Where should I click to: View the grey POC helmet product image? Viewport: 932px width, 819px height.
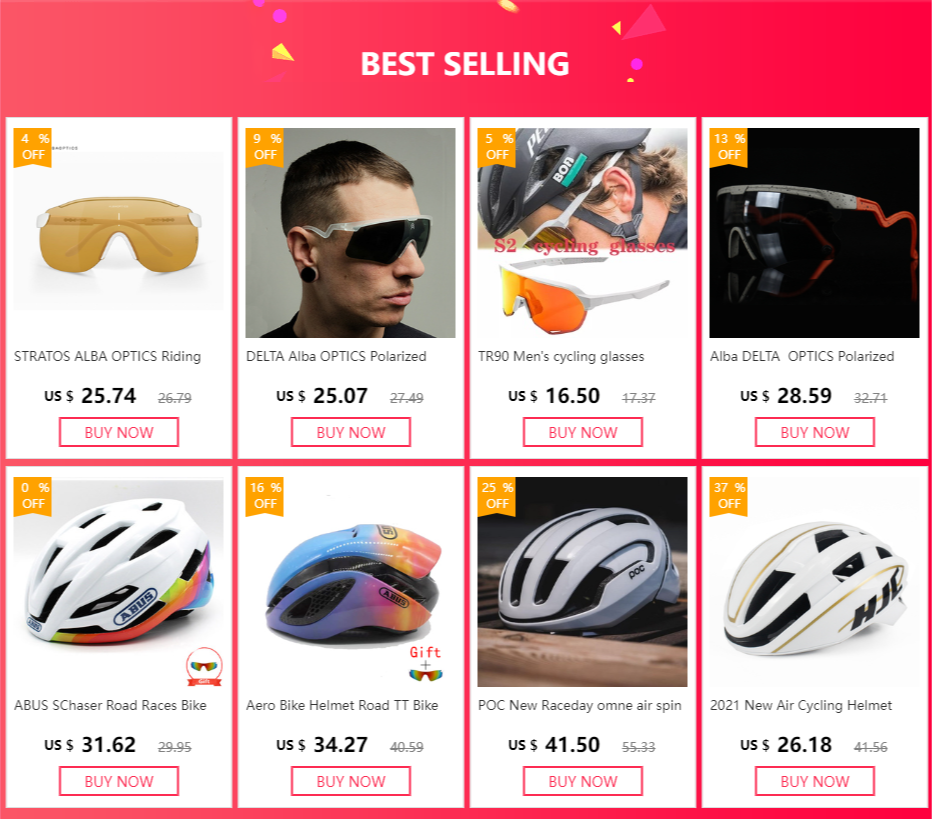pos(583,582)
